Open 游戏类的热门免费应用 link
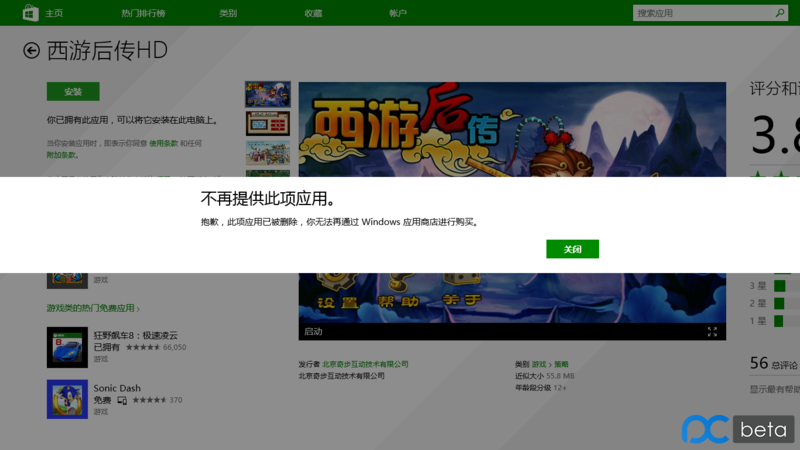 point(93,308)
